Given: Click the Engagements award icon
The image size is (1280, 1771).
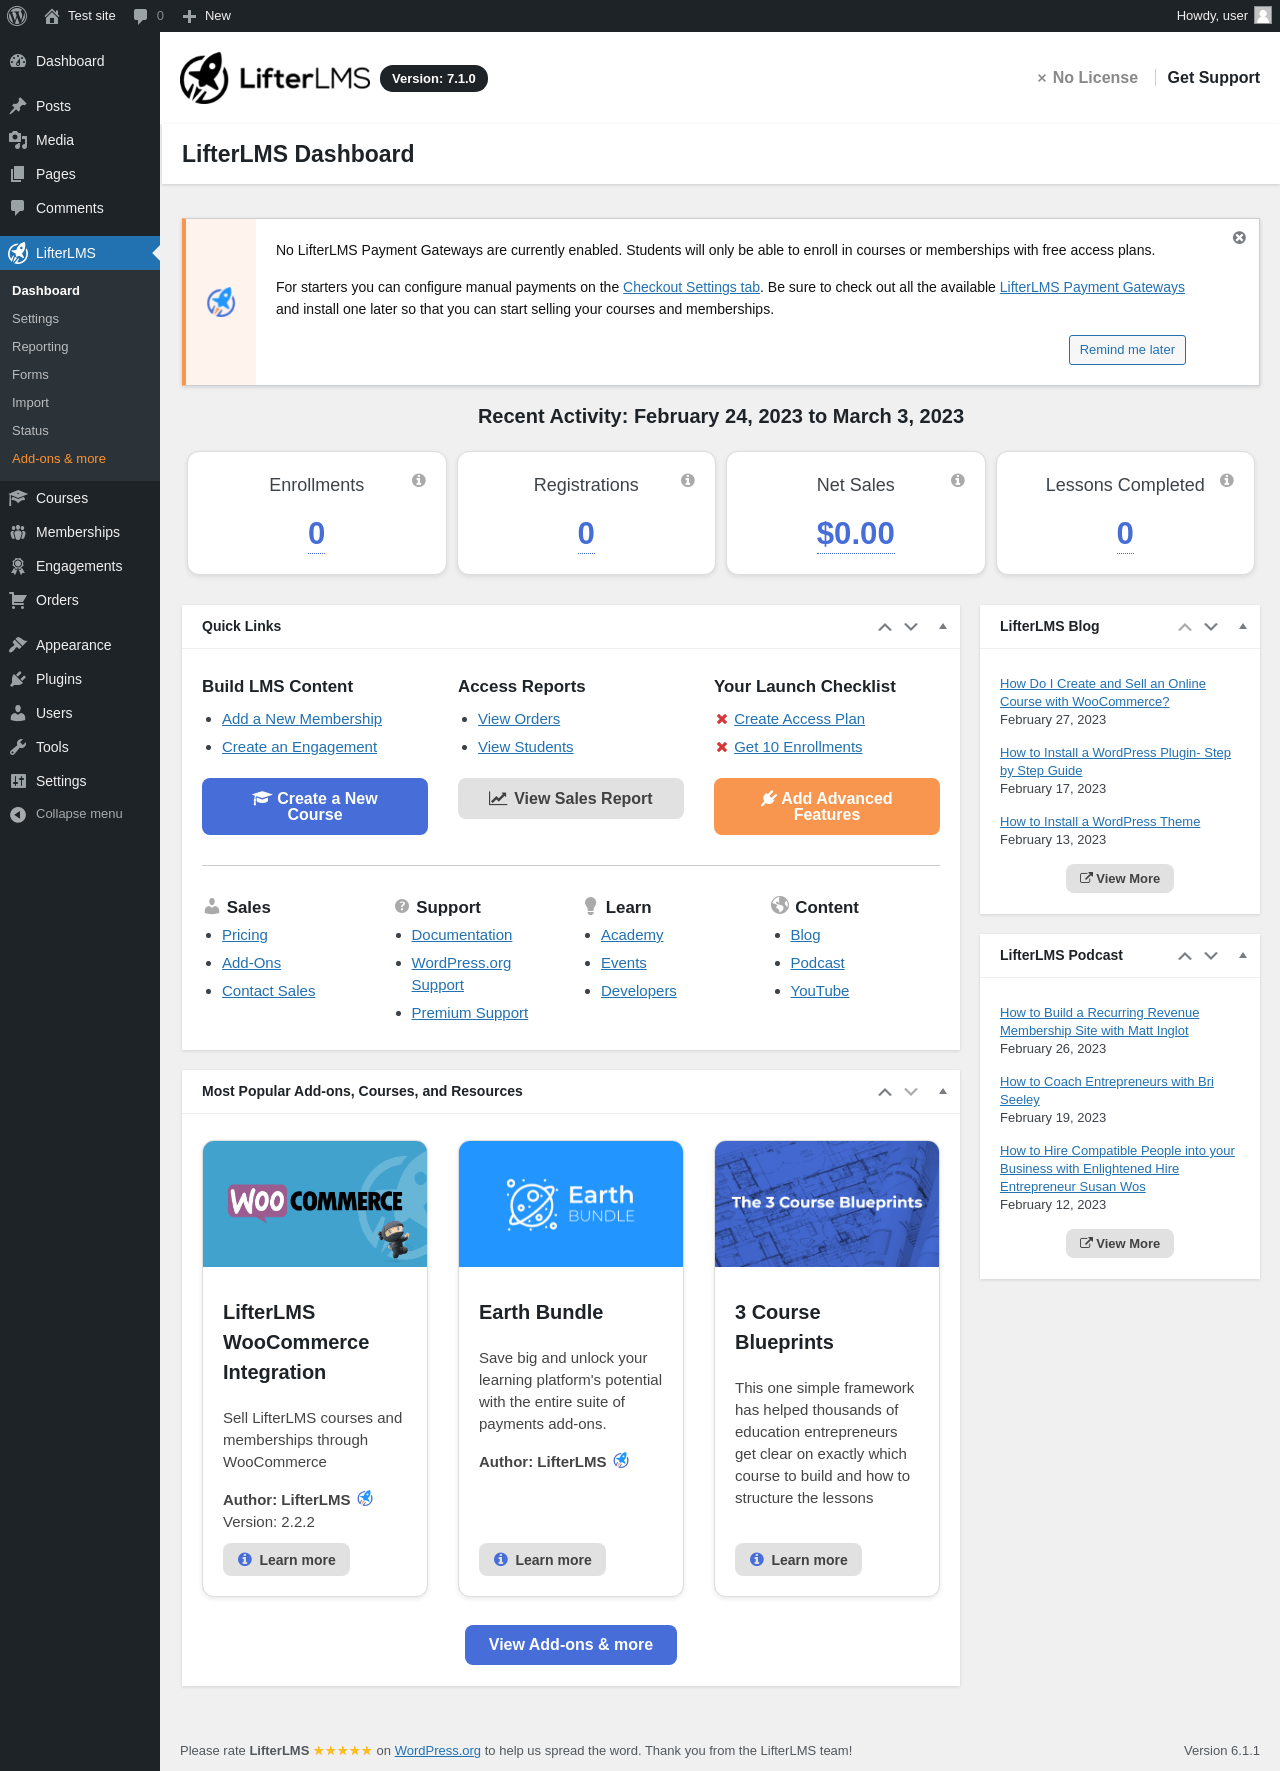Looking at the screenshot, I should coord(18,566).
